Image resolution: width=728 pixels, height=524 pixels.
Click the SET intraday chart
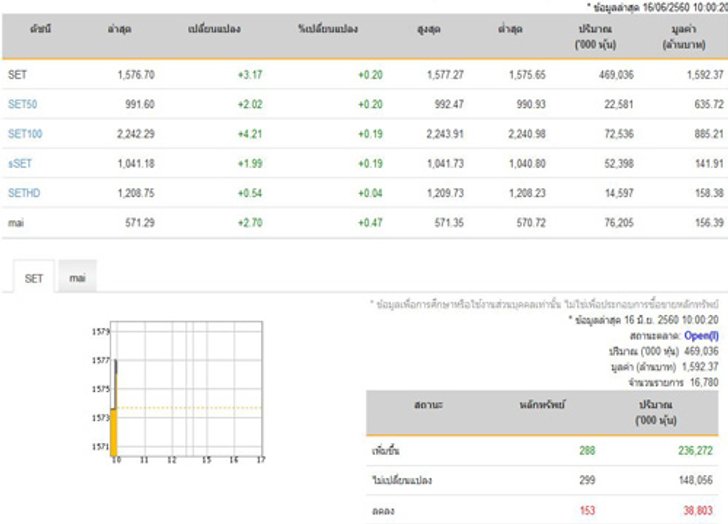[x=179, y=392]
